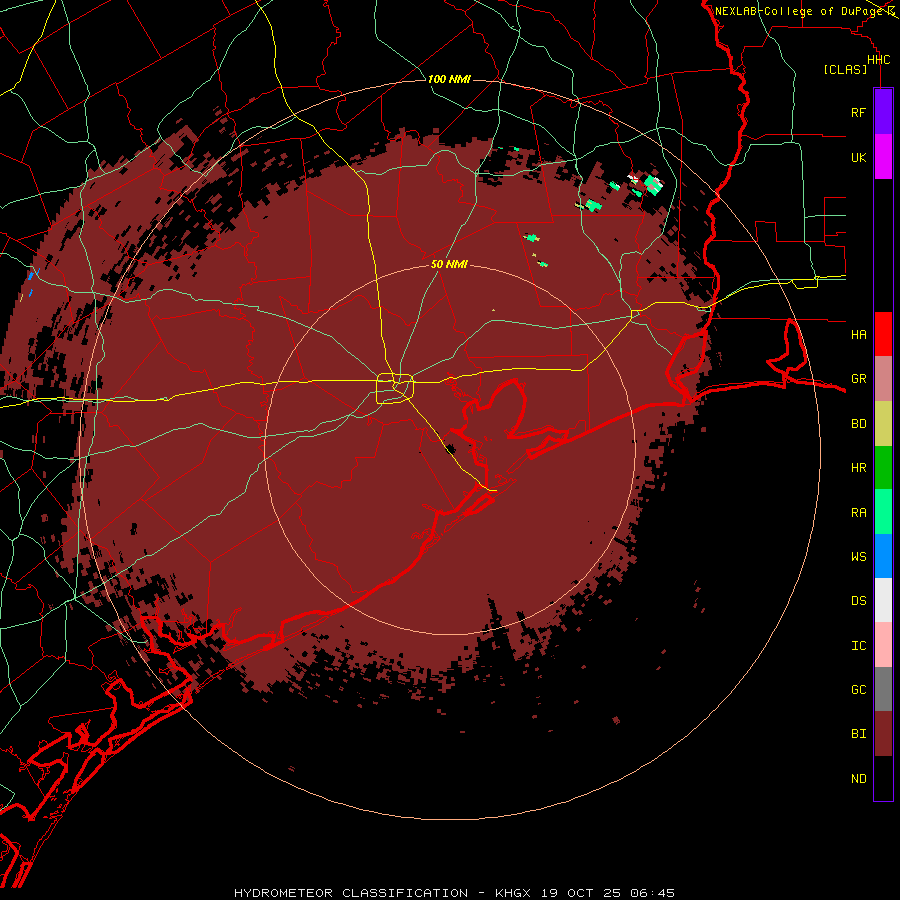Click the GC legend label
Image resolution: width=900 pixels, height=900 pixels.
[x=858, y=690]
